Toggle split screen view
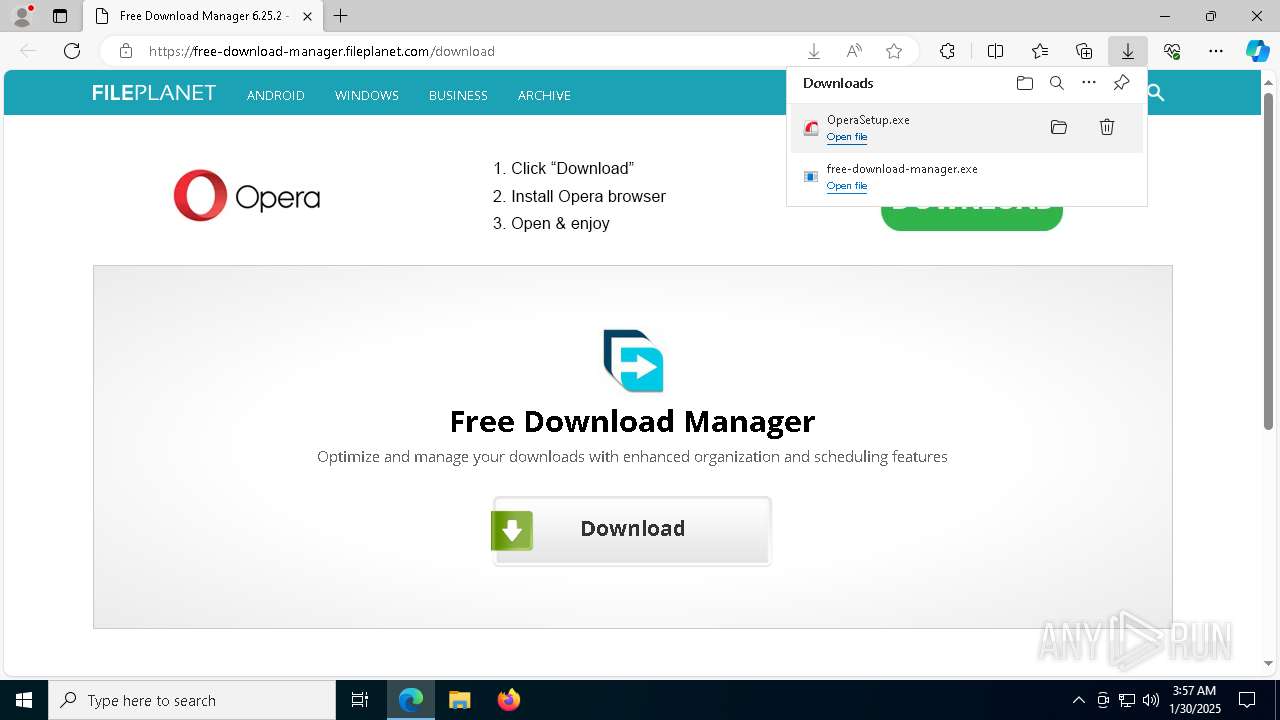1280x720 pixels. click(995, 51)
